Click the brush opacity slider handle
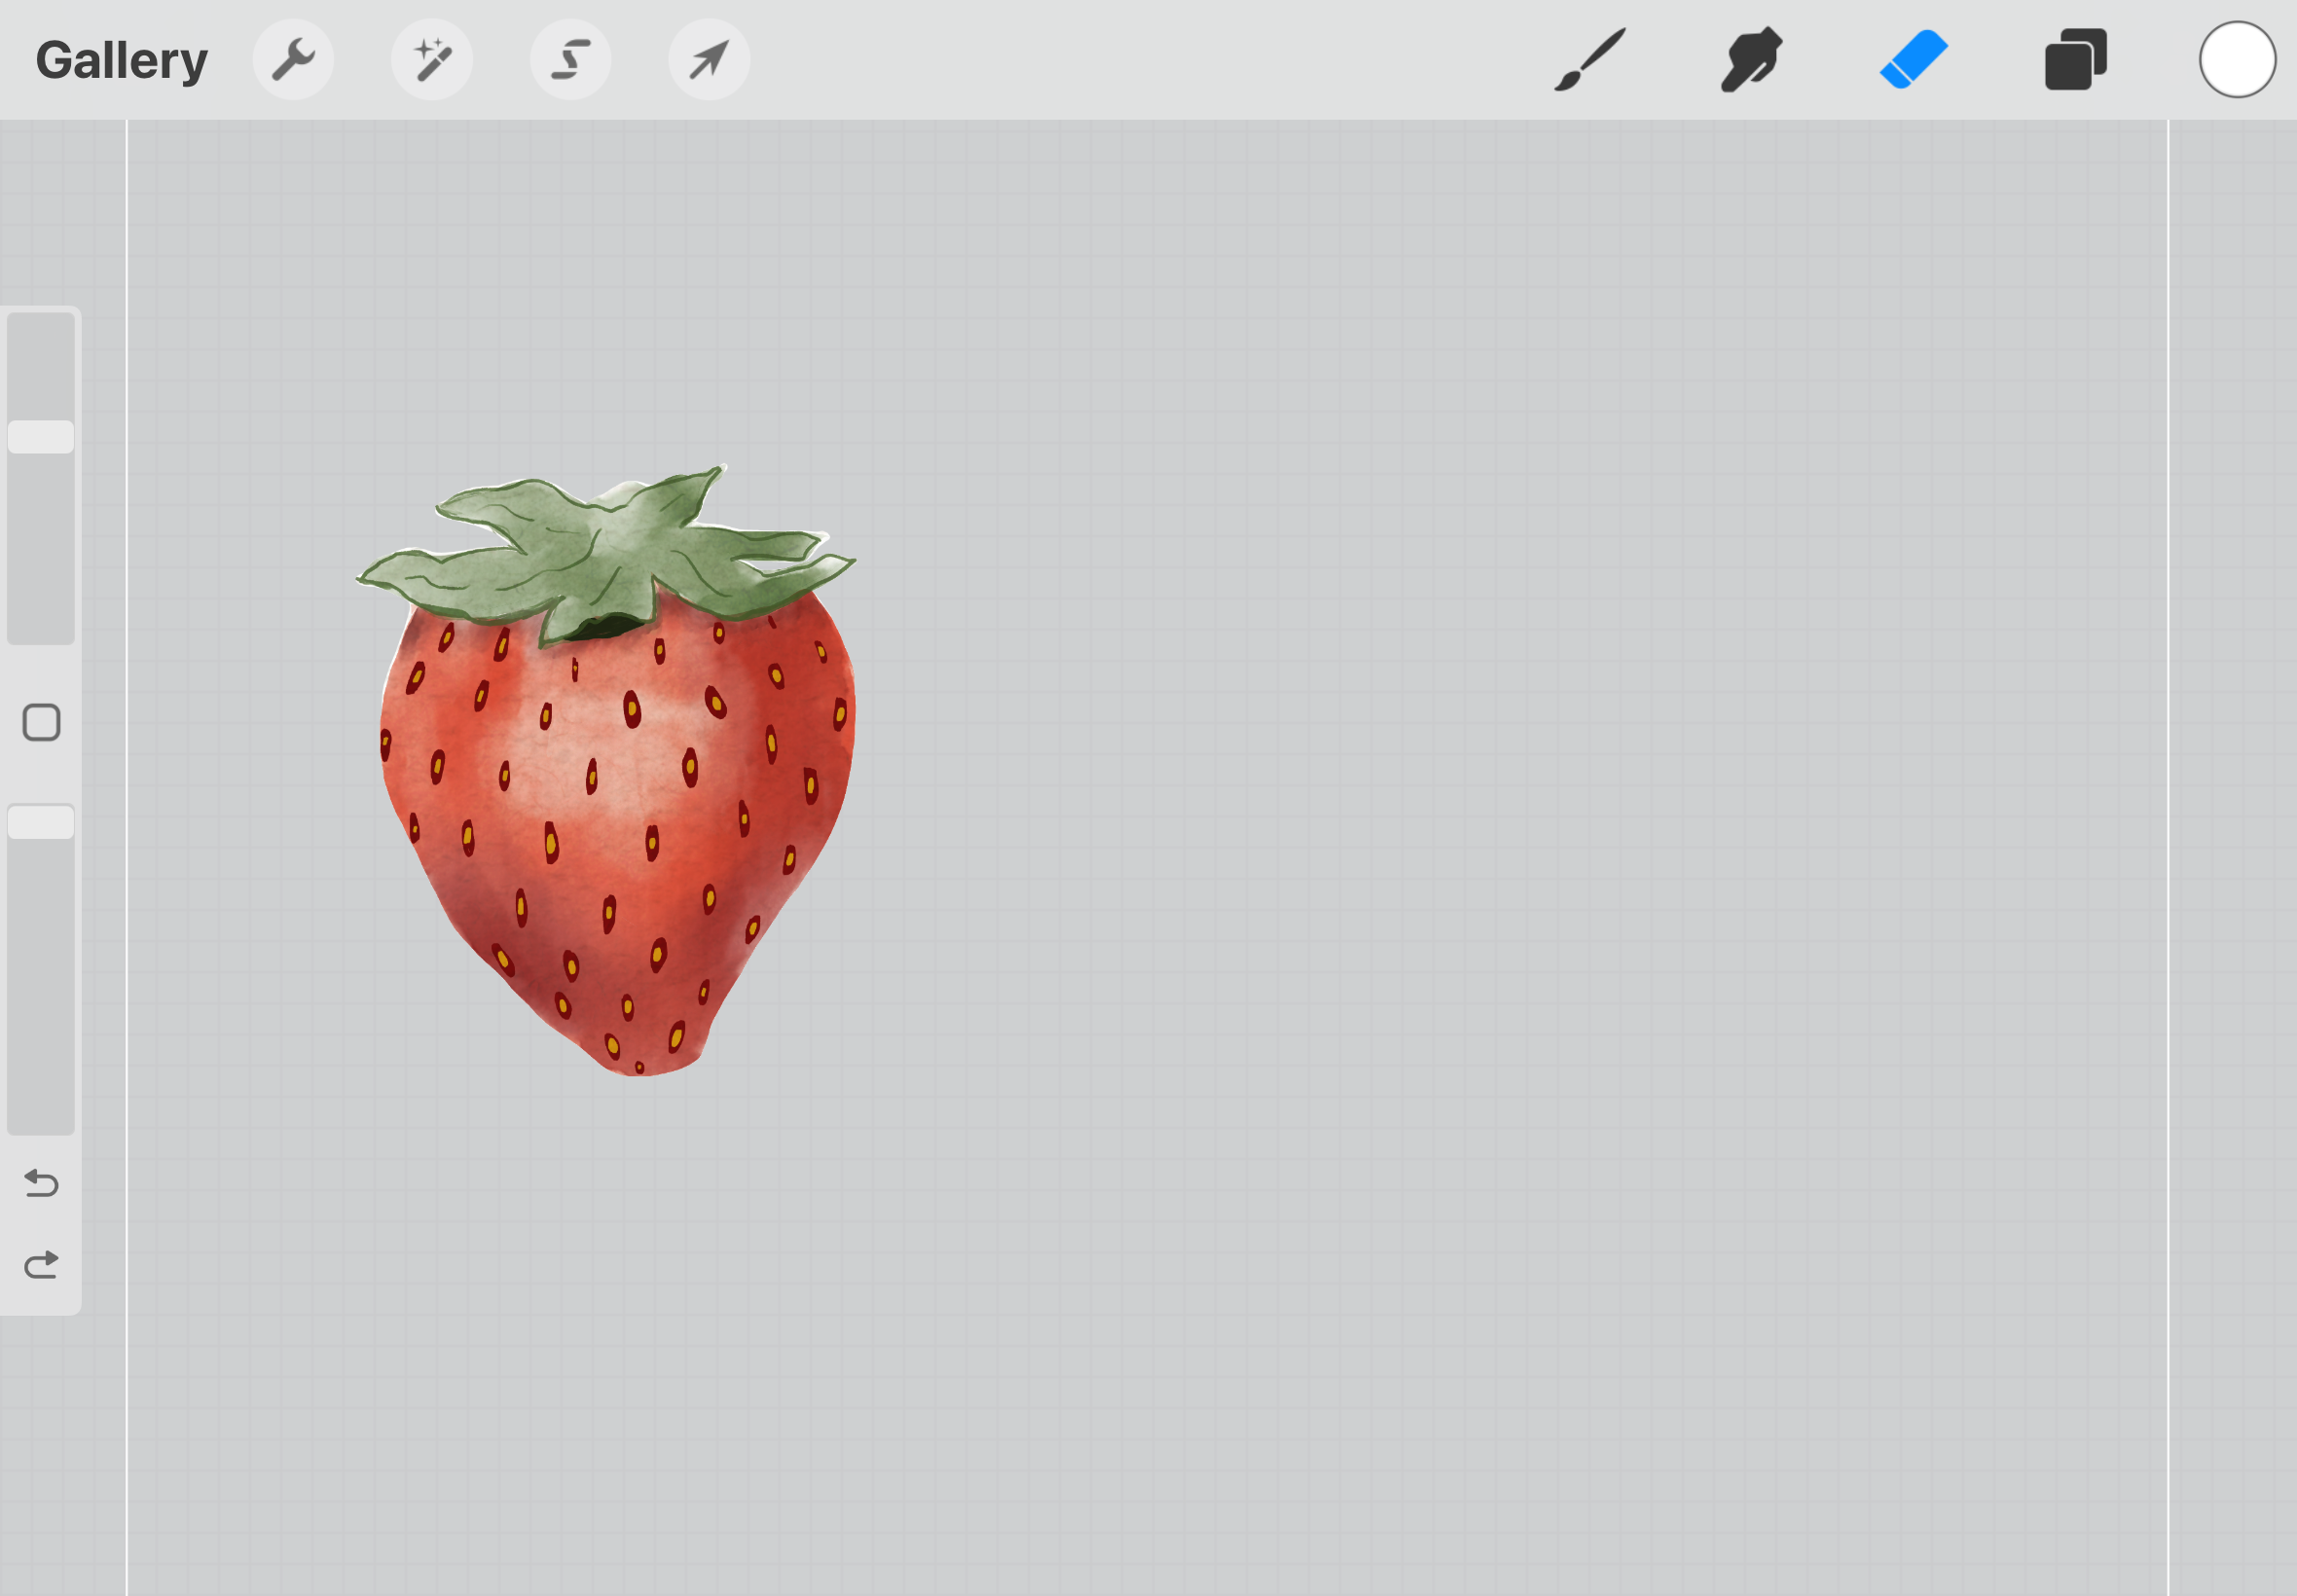 tap(41, 822)
